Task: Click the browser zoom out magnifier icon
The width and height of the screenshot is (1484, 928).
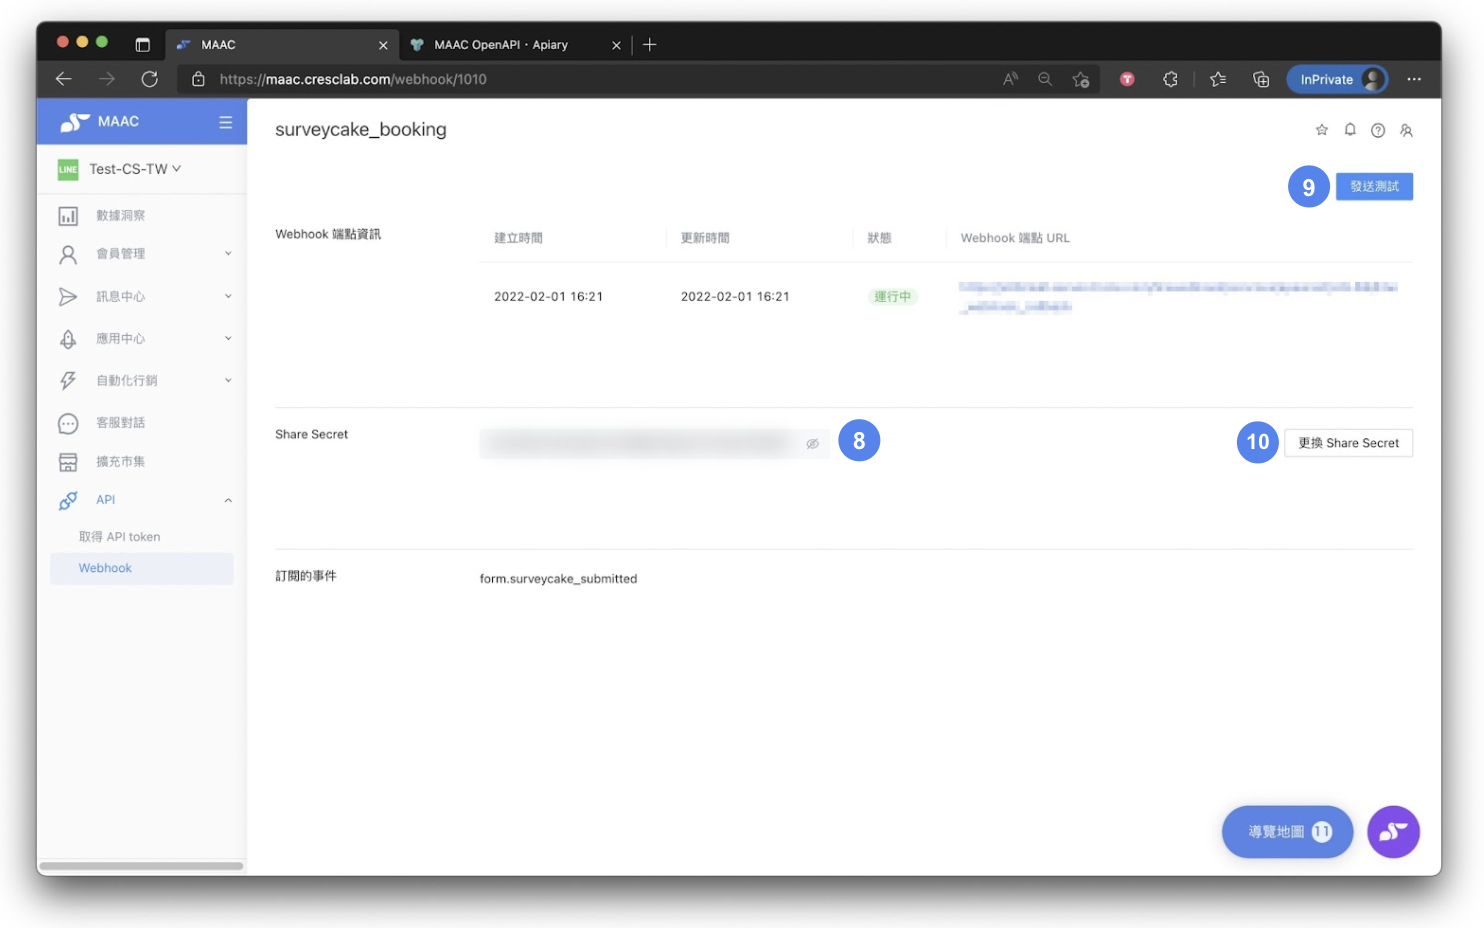Action: tap(1045, 79)
